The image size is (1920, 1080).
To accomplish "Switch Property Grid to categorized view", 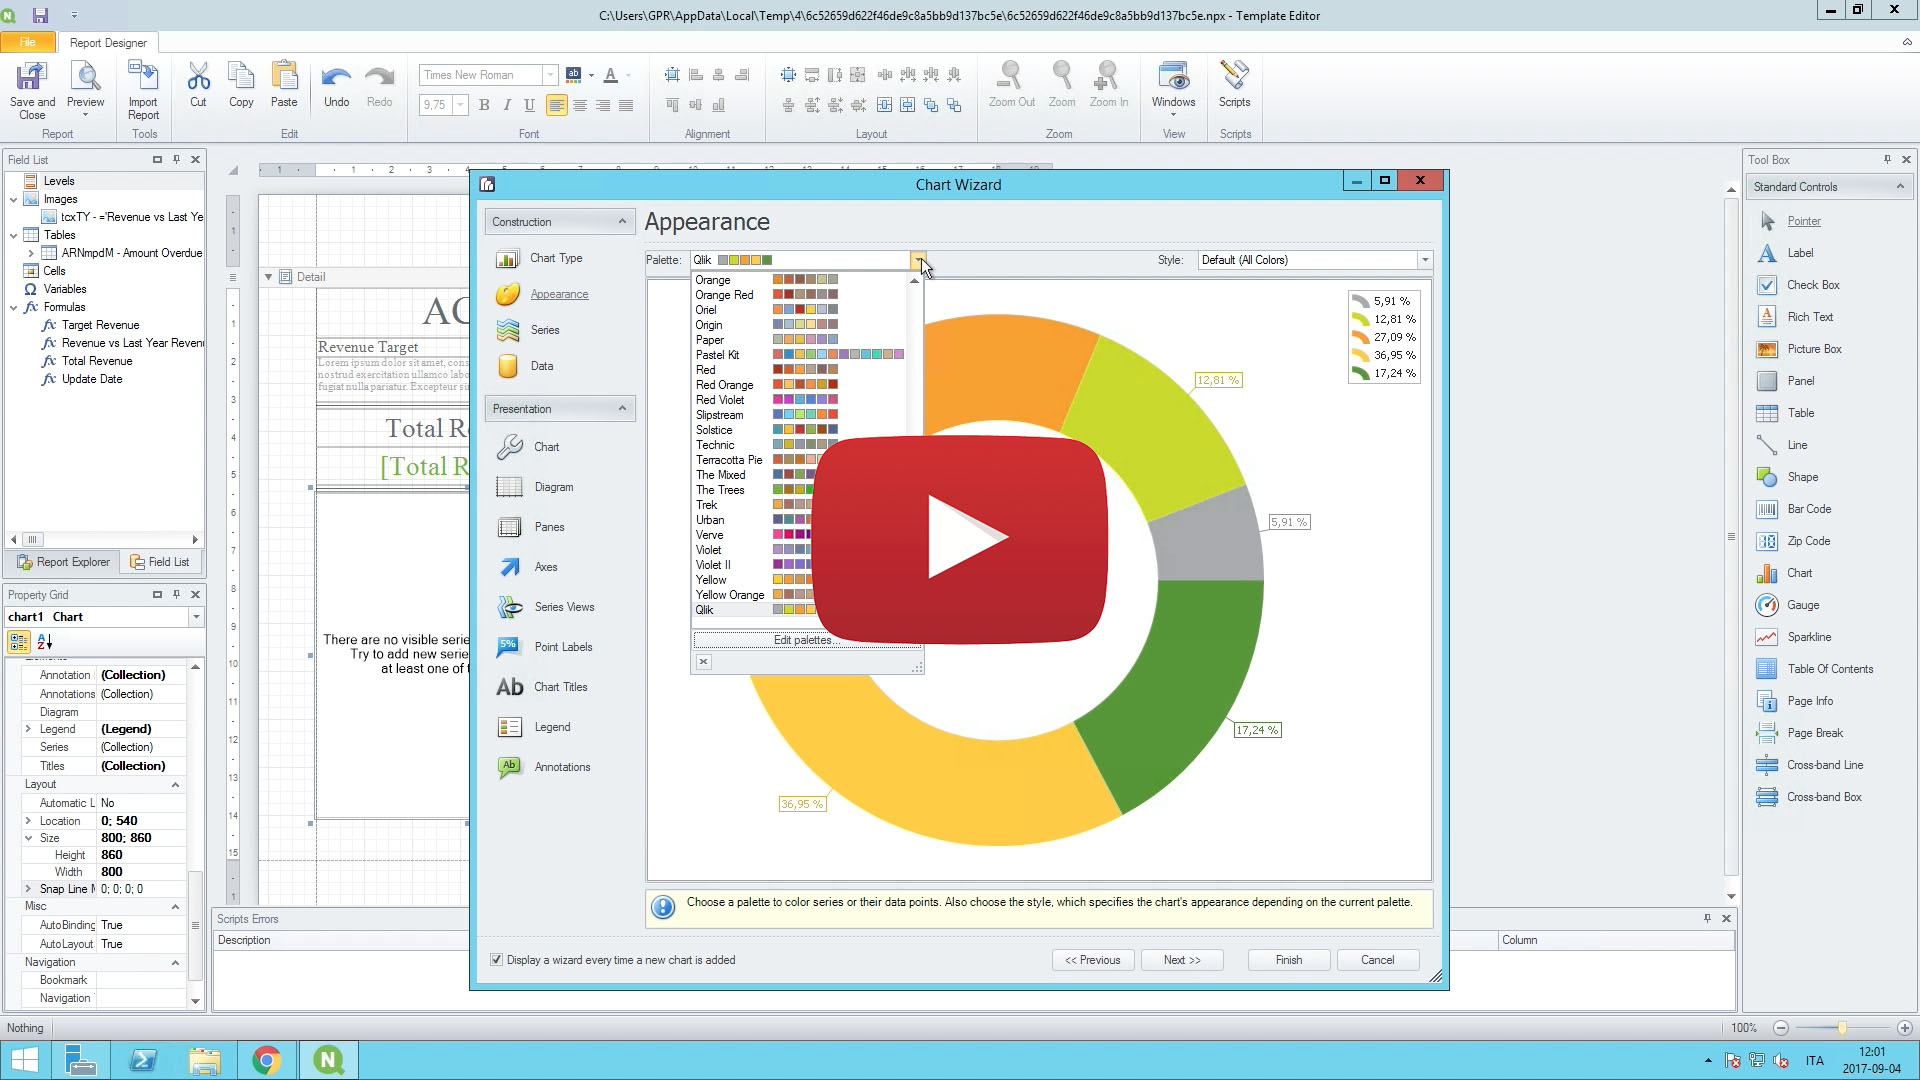I will (19, 642).
